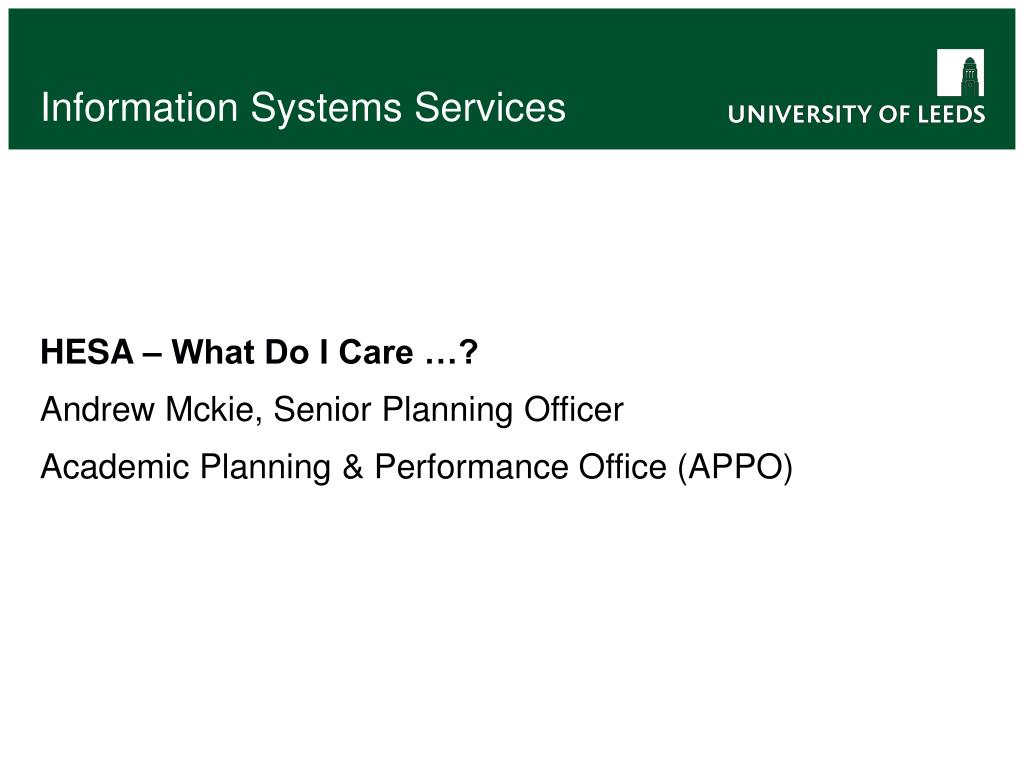Click the UNIVERSITY OF LEEDS wordmark
1024x768 pixels.
(x=856, y=114)
